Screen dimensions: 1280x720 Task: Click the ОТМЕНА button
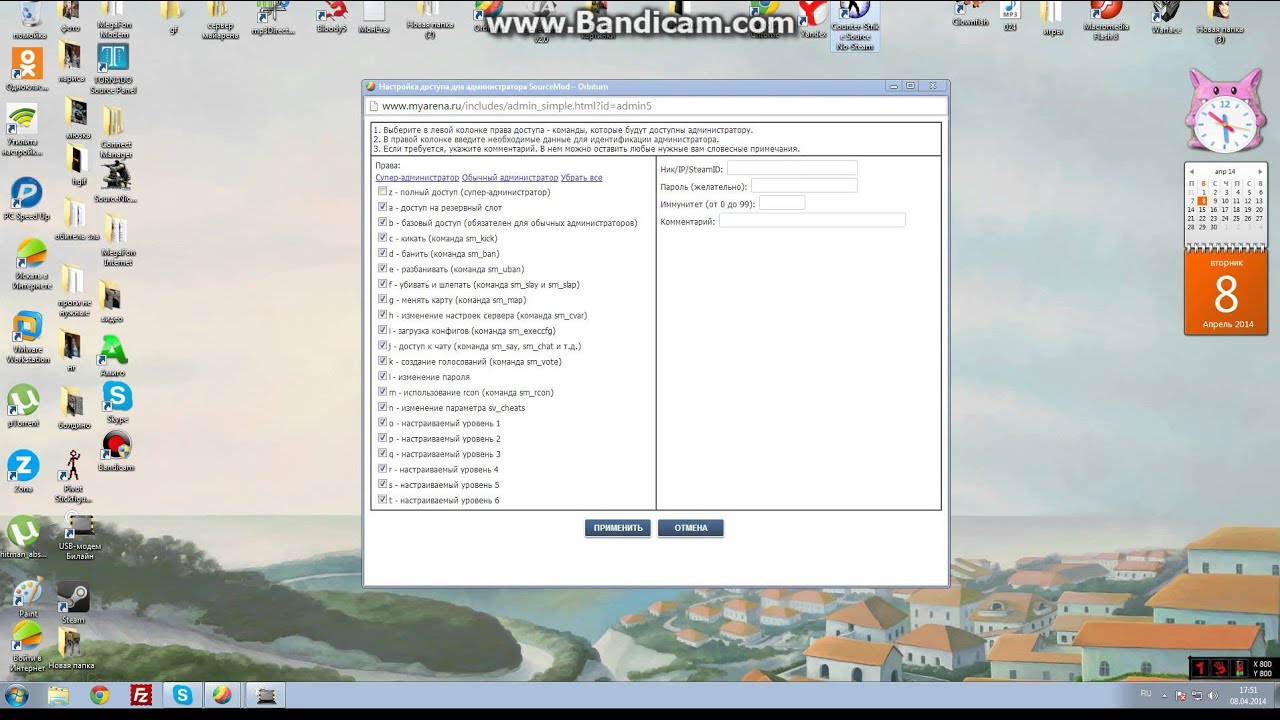(691, 528)
